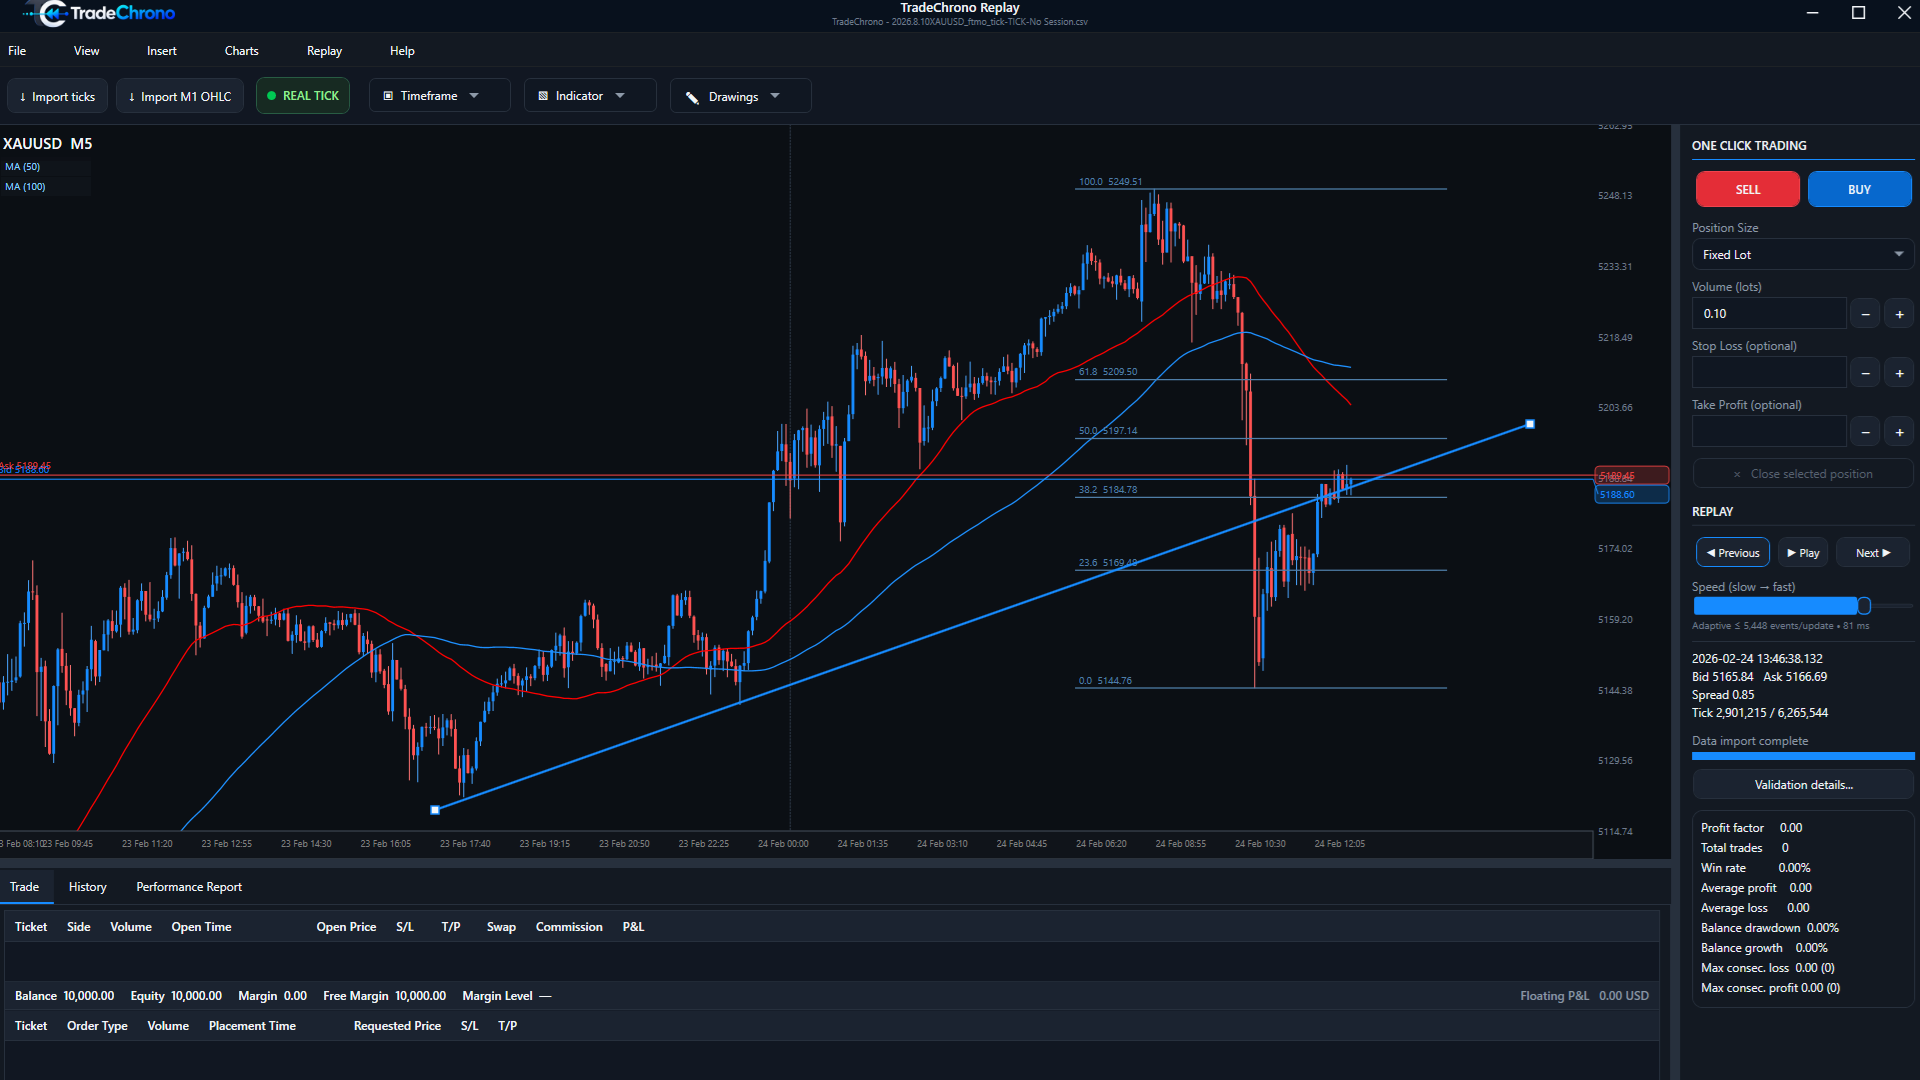Open the Indicator dropdown
Image resolution: width=1920 pixels, height=1080 pixels.
[x=590, y=96]
